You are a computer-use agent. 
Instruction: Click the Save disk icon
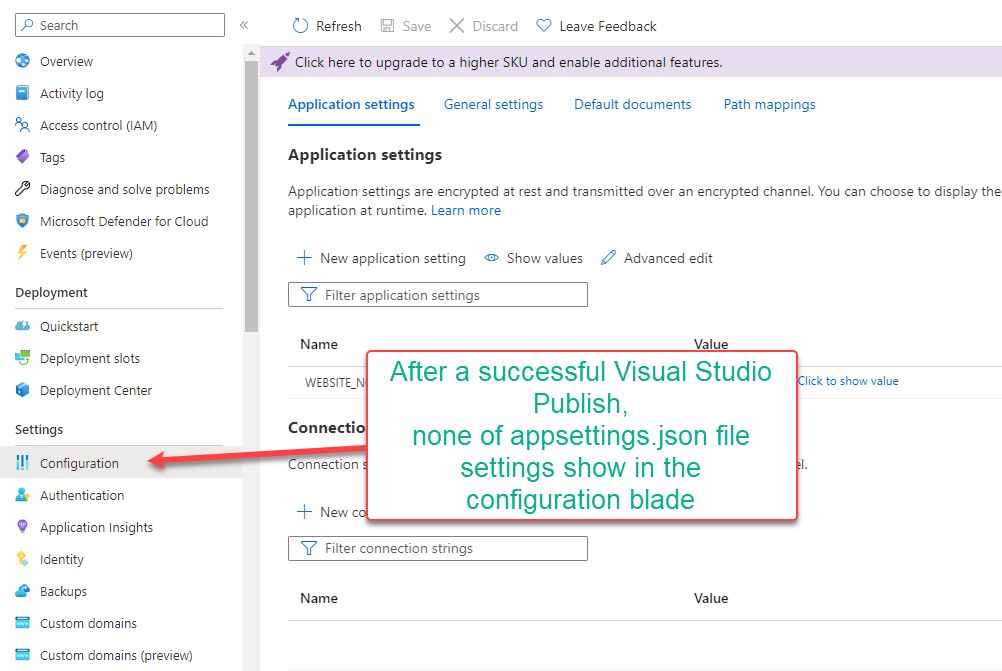pos(387,26)
